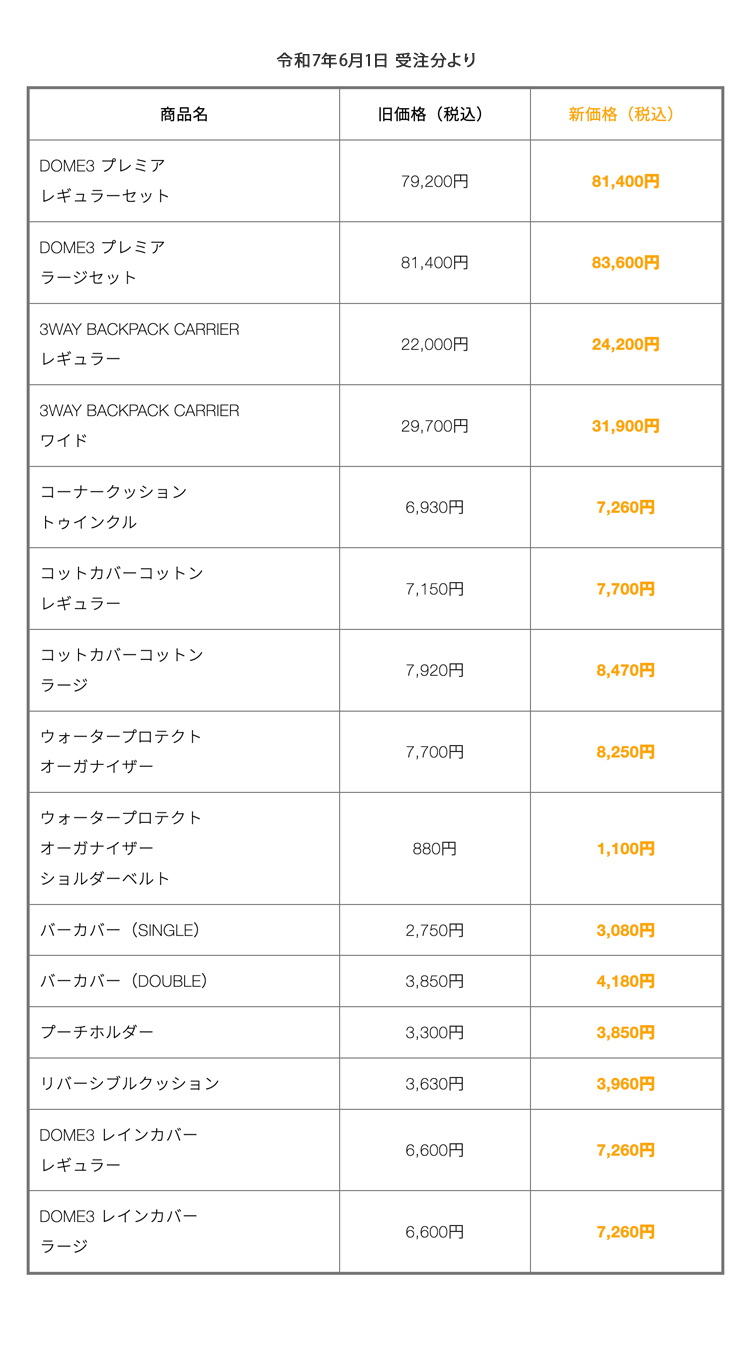750x1348 pixels.
Task: Select the new price 83,600円
Action: click(625, 263)
